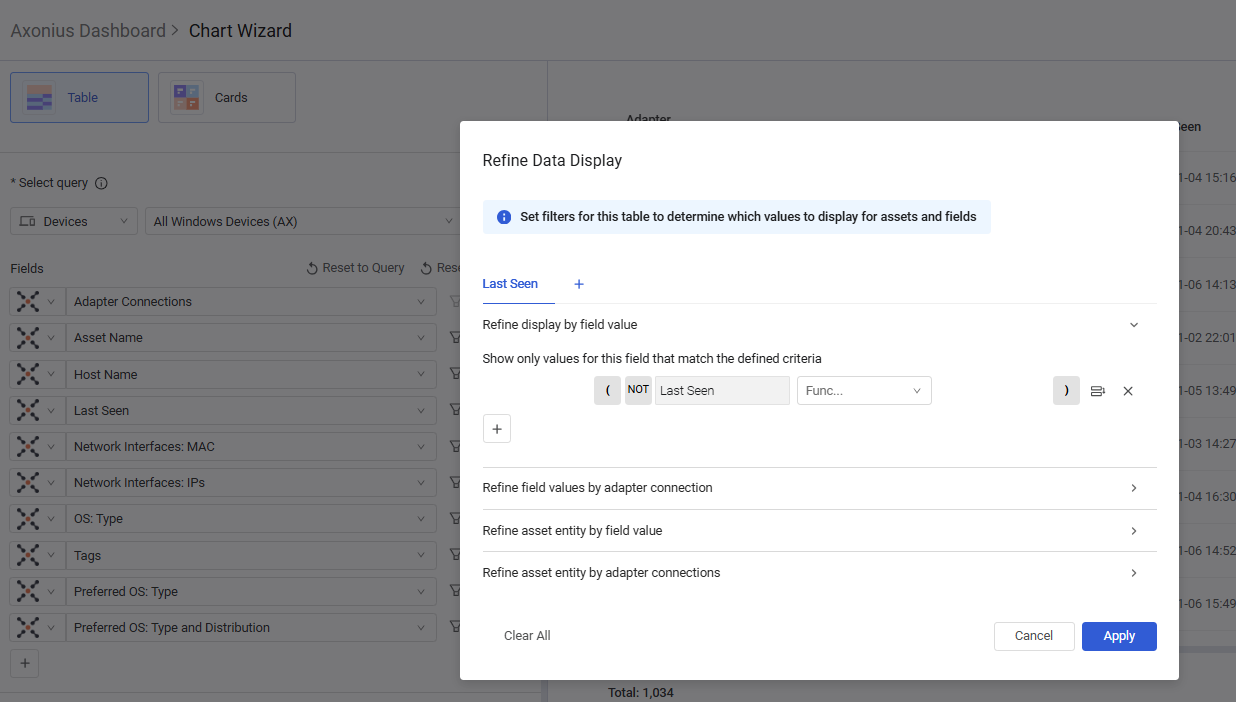Open the Func... function dropdown
This screenshot has width=1236, height=702.
[864, 390]
